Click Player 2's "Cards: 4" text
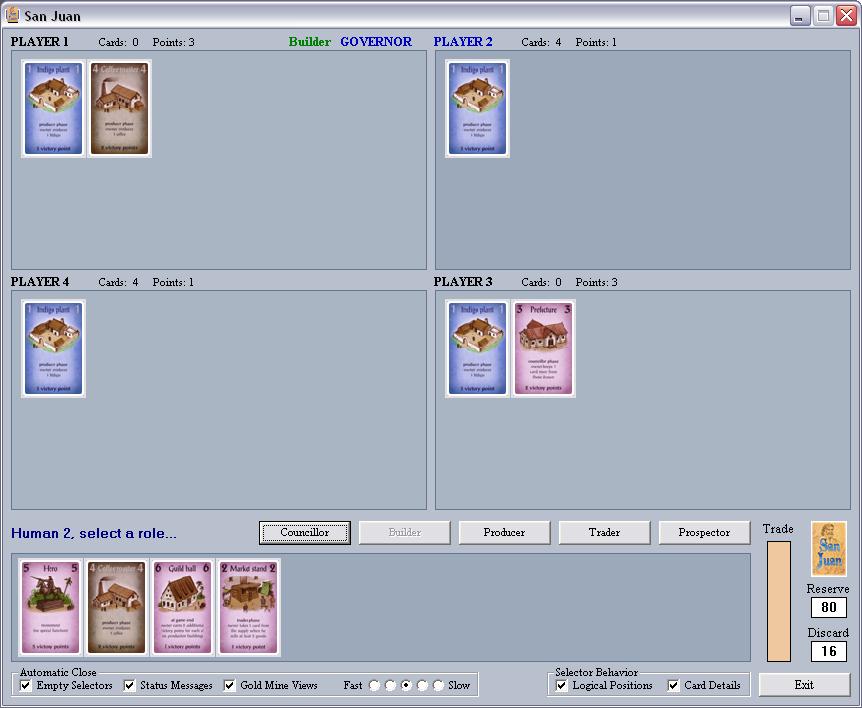This screenshot has width=862, height=708. click(x=541, y=42)
